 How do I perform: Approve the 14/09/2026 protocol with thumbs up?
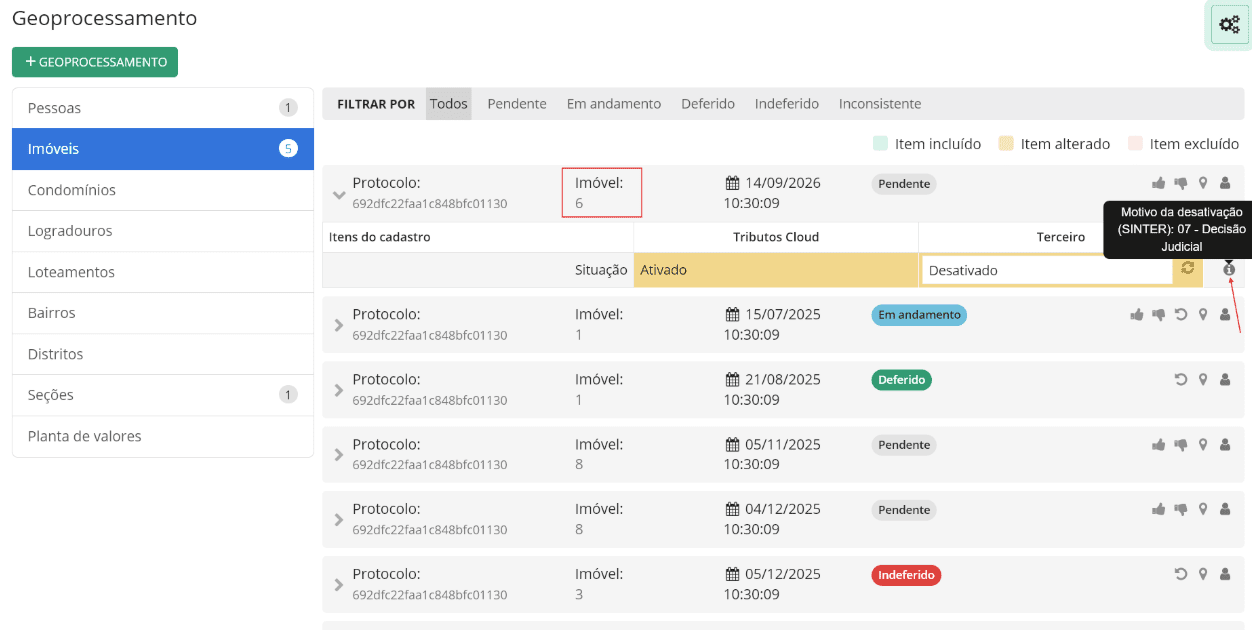coord(1159,183)
